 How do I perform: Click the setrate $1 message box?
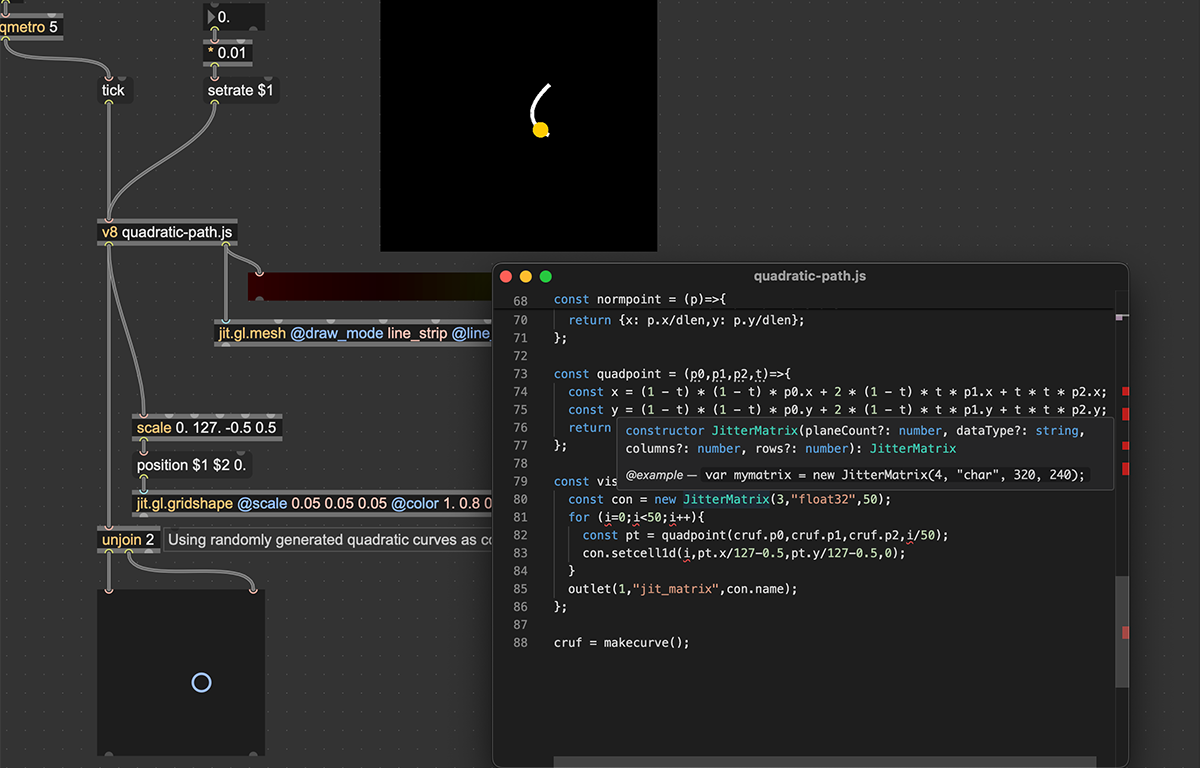pos(240,90)
